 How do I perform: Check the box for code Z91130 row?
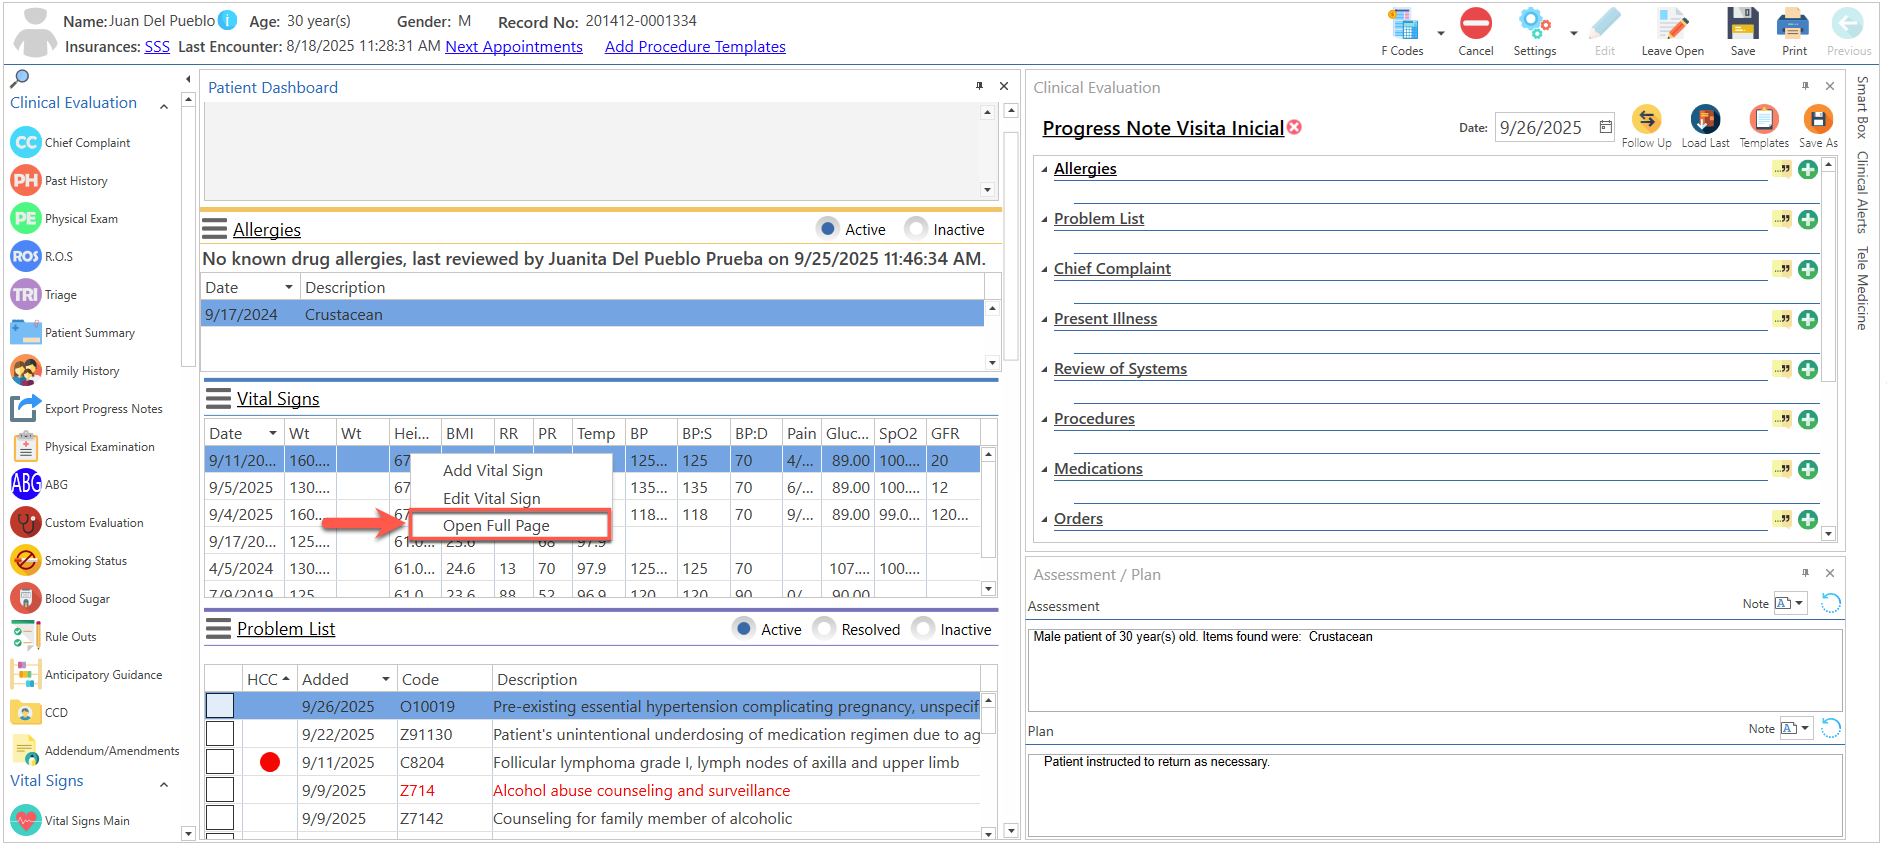point(220,734)
